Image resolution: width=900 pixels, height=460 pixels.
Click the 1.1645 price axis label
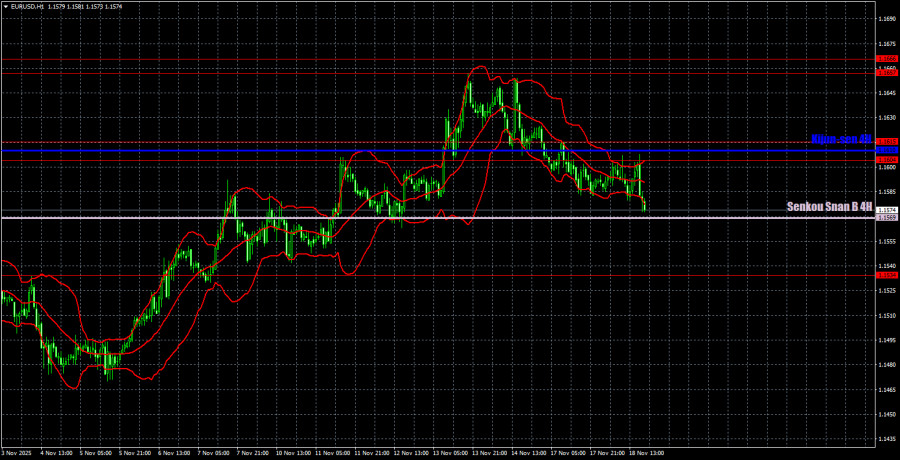pos(886,93)
